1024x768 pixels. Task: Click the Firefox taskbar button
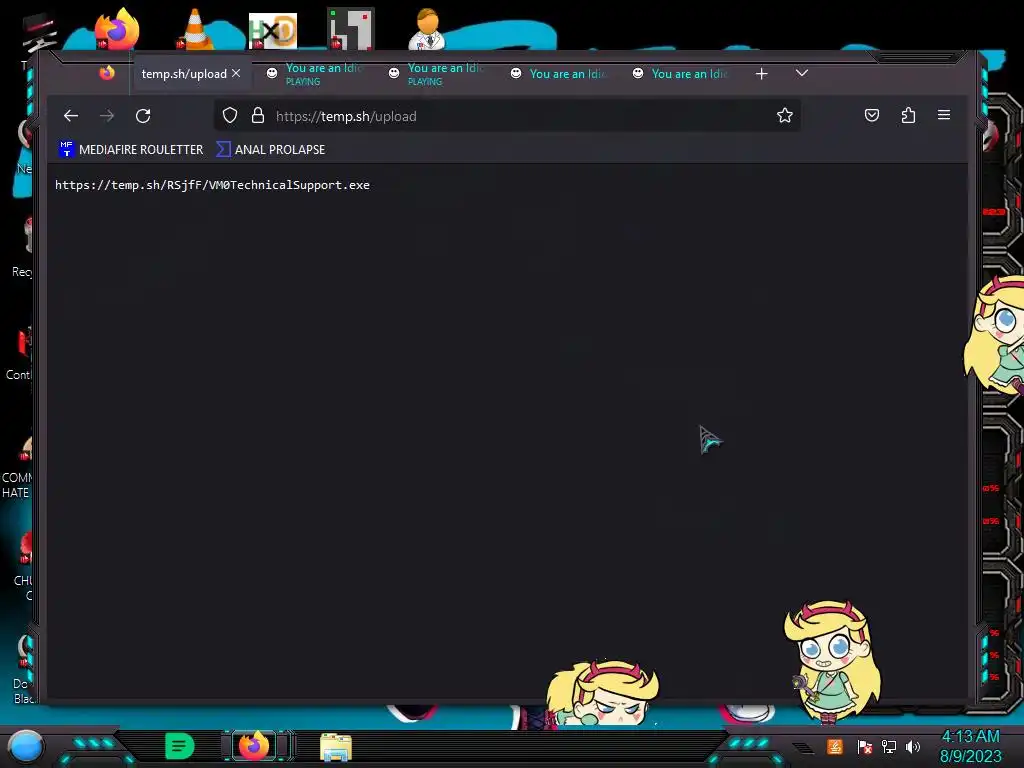pos(255,746)
